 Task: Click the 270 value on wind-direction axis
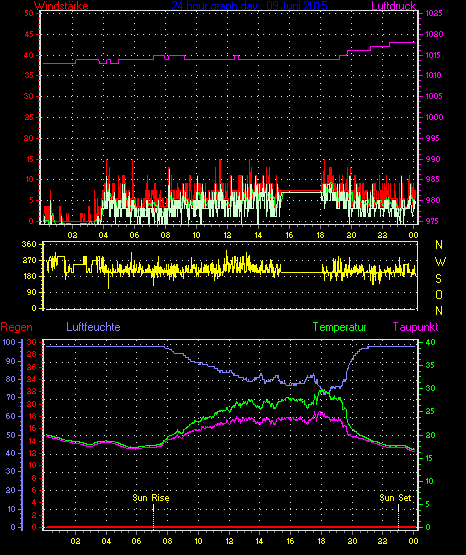pos(29,260)
